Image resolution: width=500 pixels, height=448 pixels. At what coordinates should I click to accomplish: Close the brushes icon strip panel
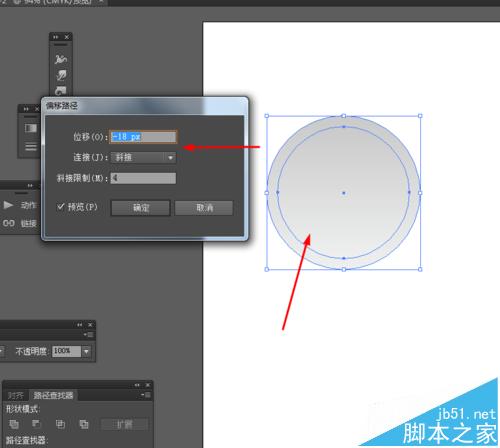point(67,37)
